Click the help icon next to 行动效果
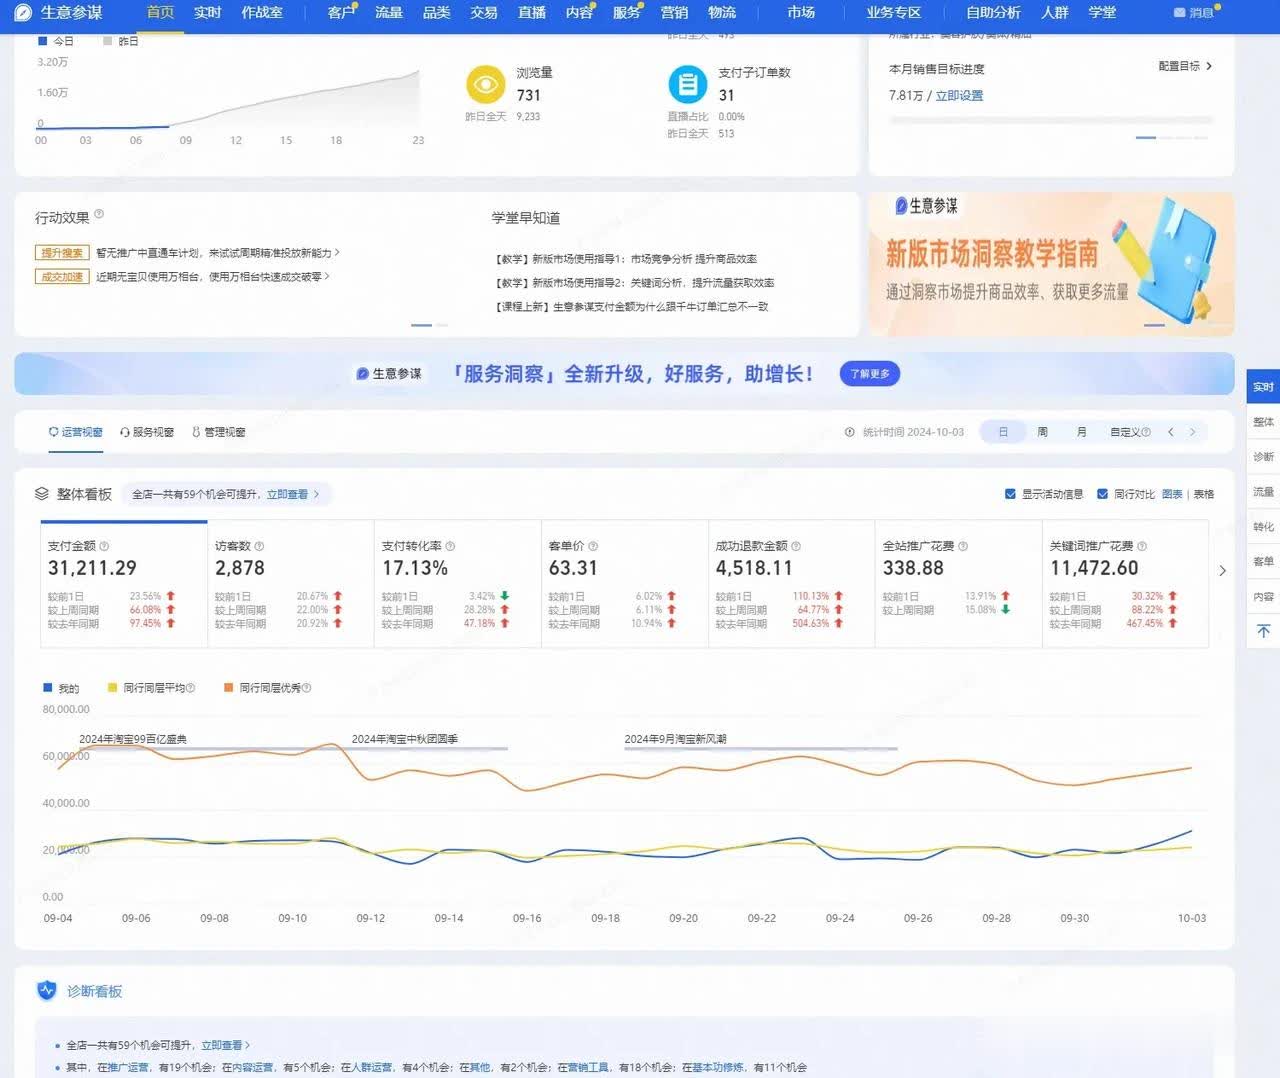This screenshot has width=1280, height=1078. pyautogui.click(x=98, y=214)
